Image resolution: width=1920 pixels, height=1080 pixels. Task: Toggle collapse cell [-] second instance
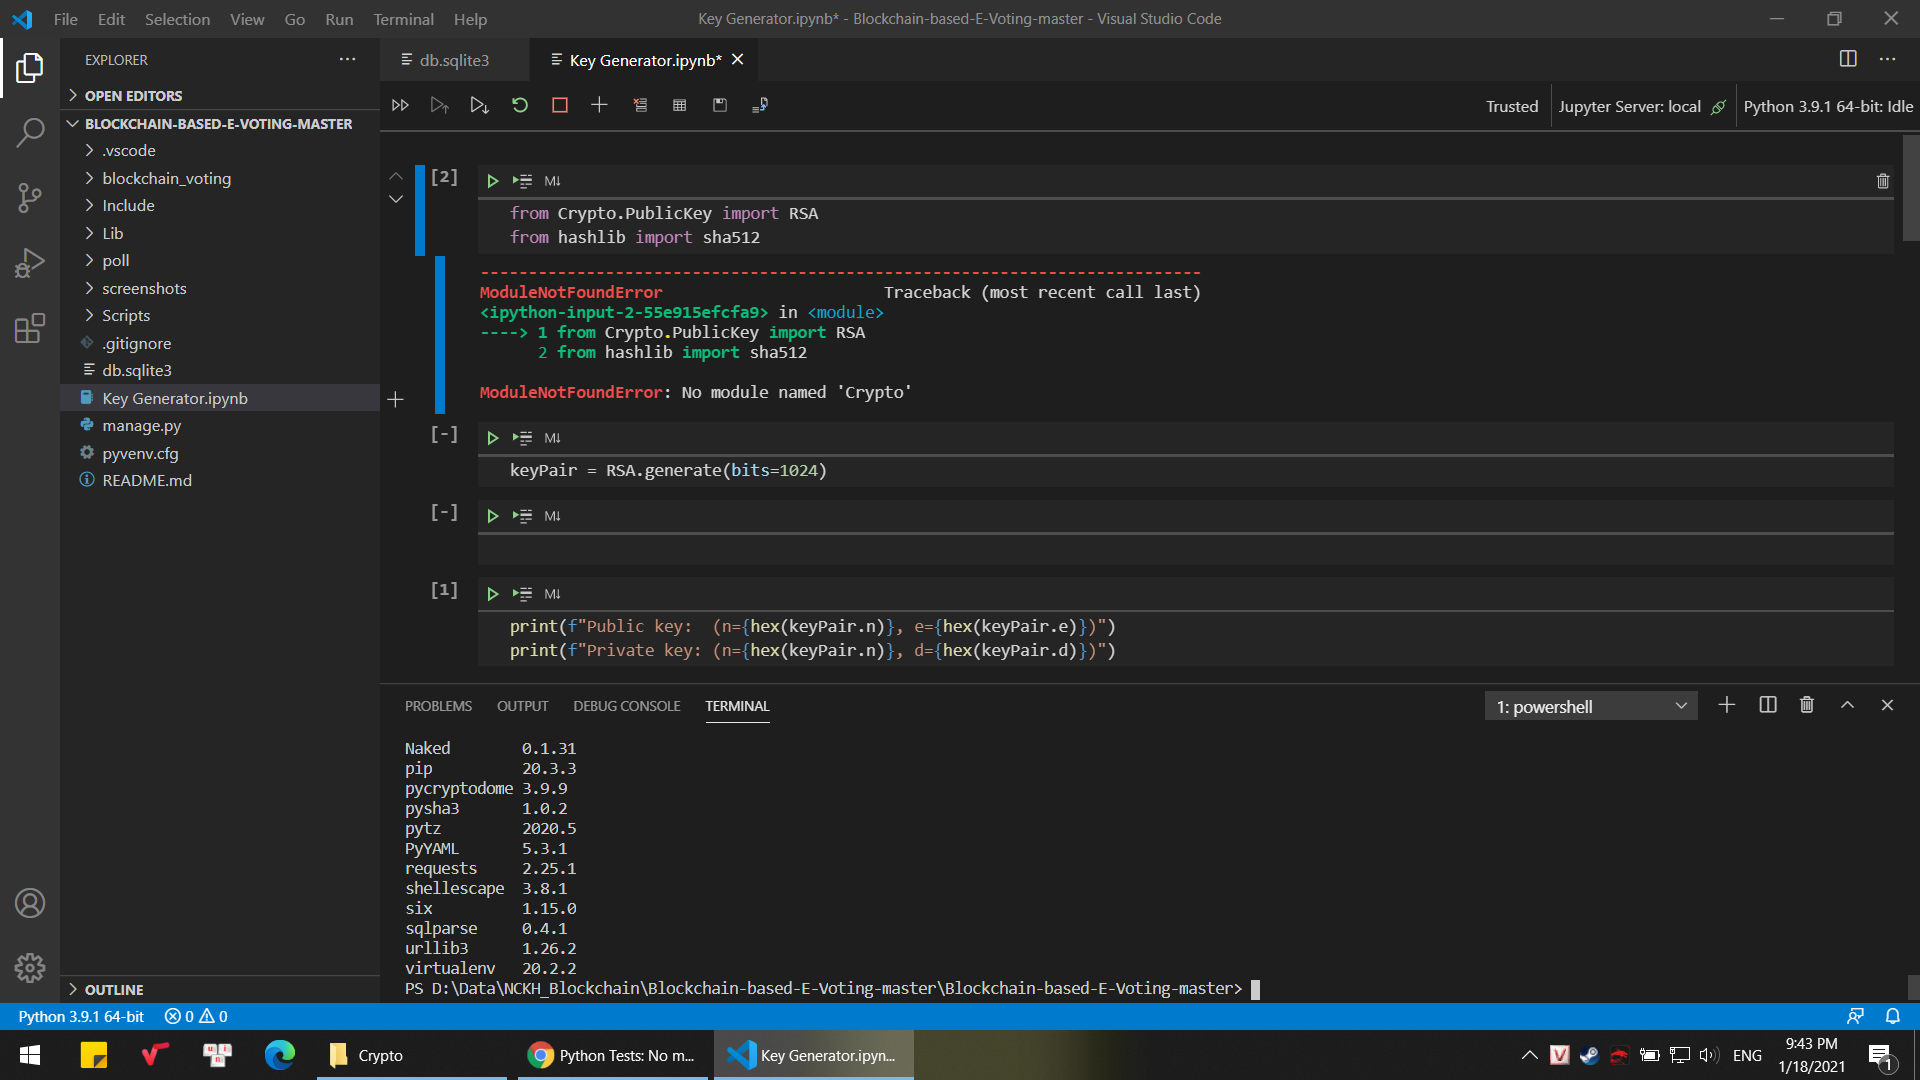tap(444, 513)
